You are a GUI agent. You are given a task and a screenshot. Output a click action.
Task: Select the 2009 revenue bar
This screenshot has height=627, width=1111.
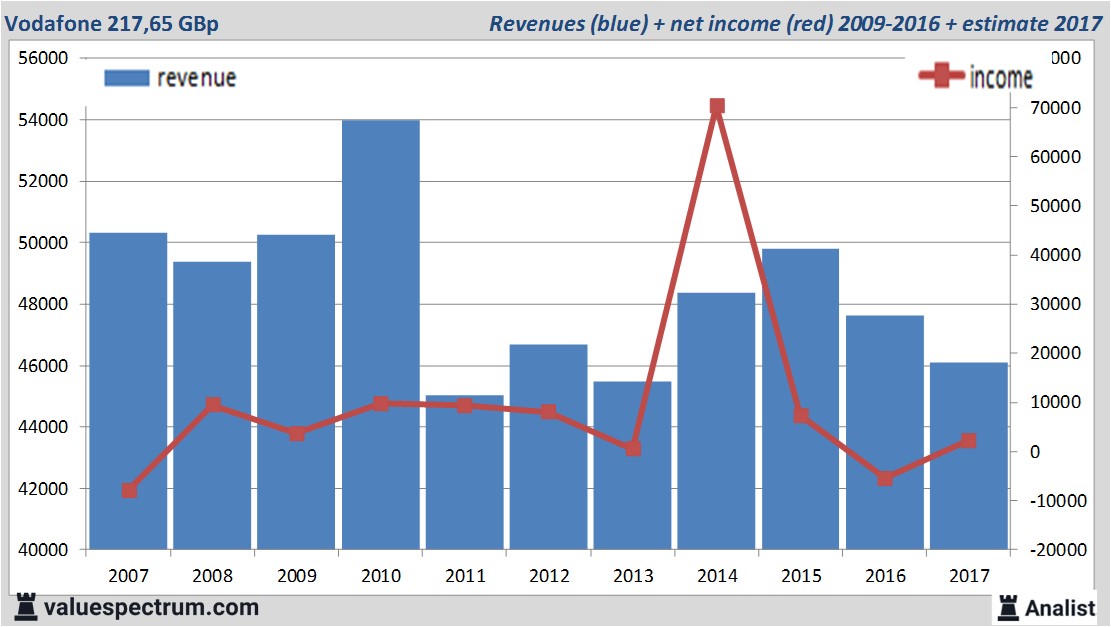click(296, 392)
